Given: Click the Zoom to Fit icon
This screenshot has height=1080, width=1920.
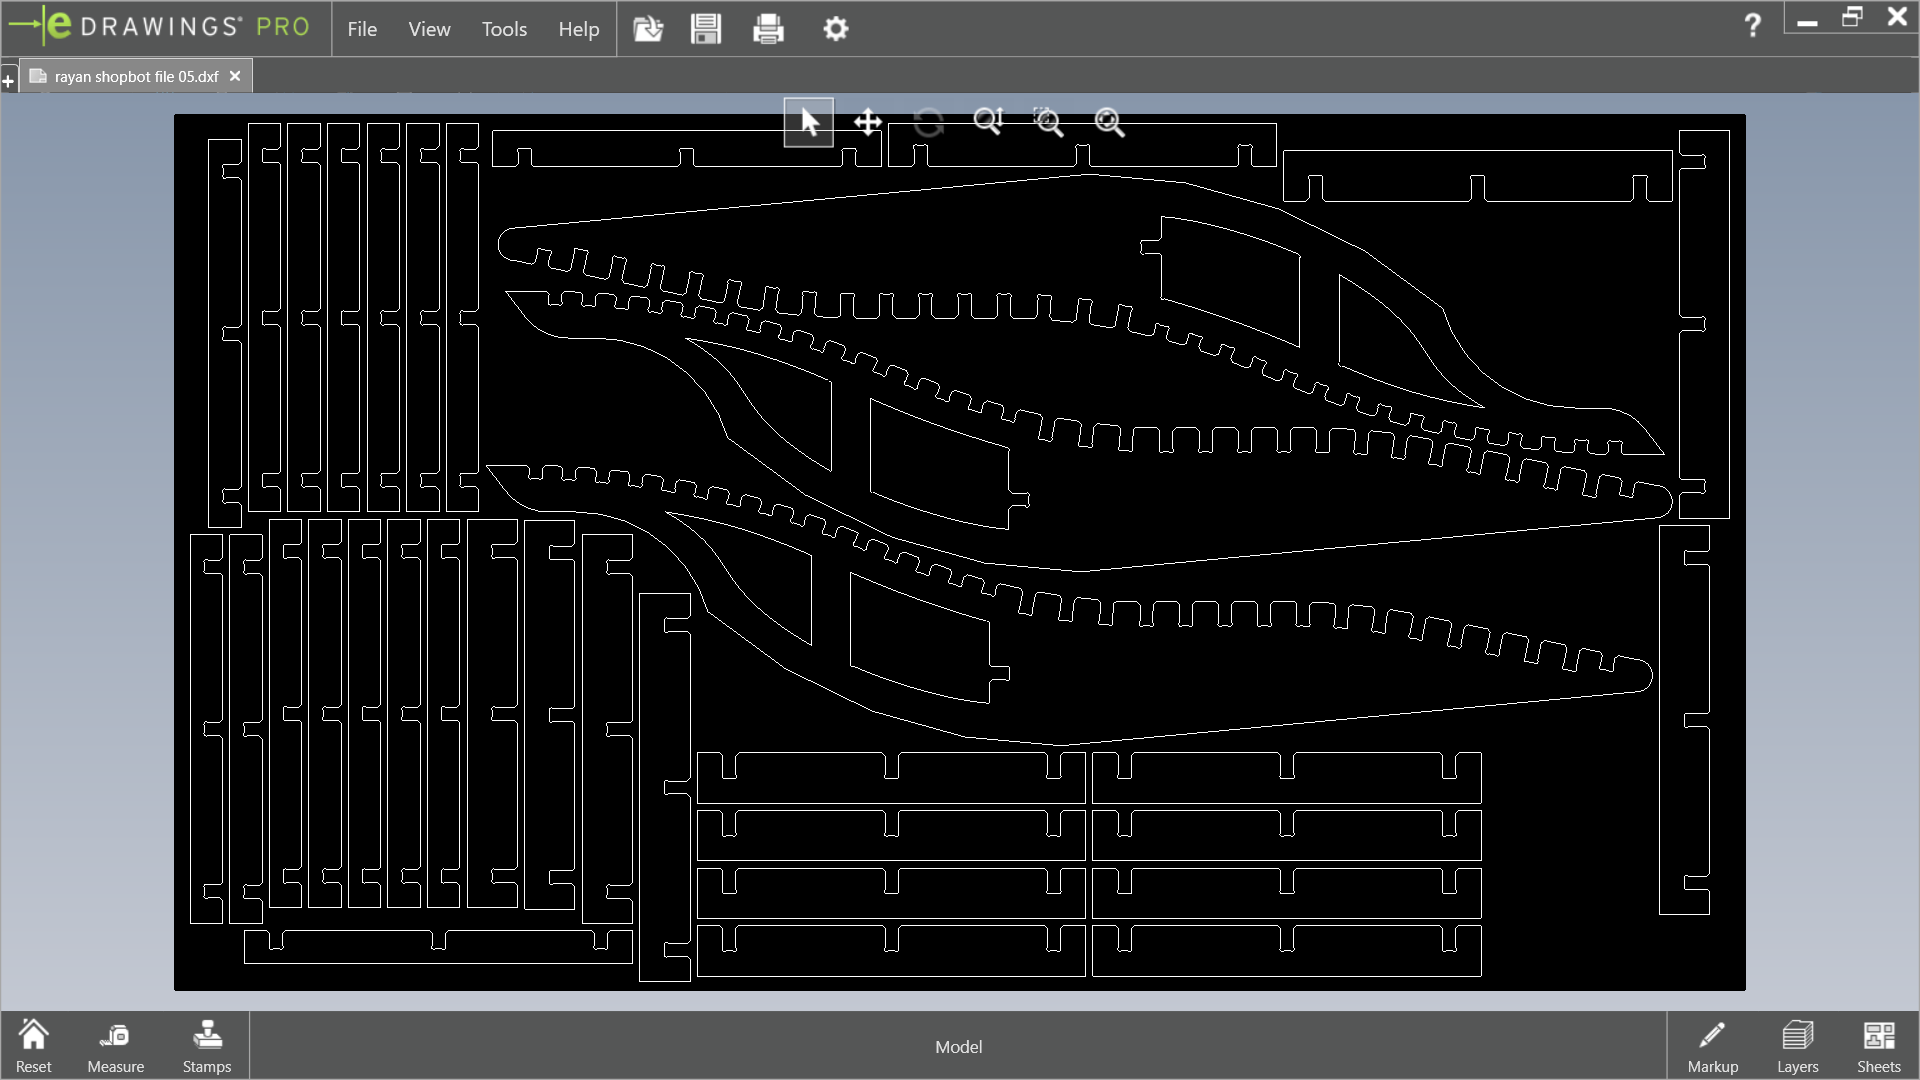Looking at the screenshot, I should 1109,122.
